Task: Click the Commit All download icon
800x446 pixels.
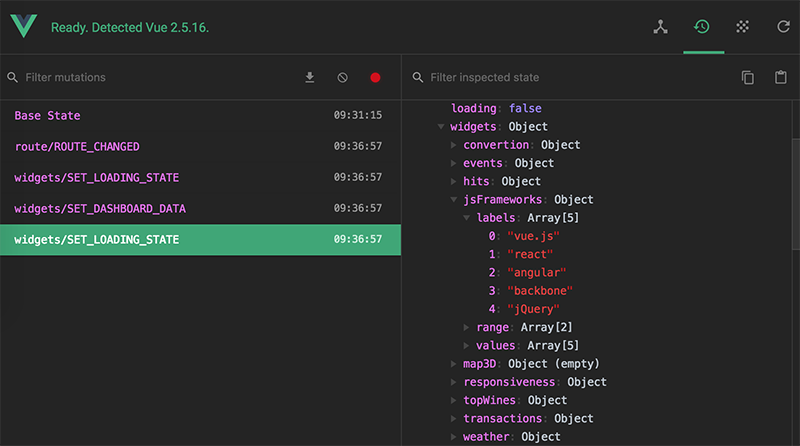Action: (310, 78)
